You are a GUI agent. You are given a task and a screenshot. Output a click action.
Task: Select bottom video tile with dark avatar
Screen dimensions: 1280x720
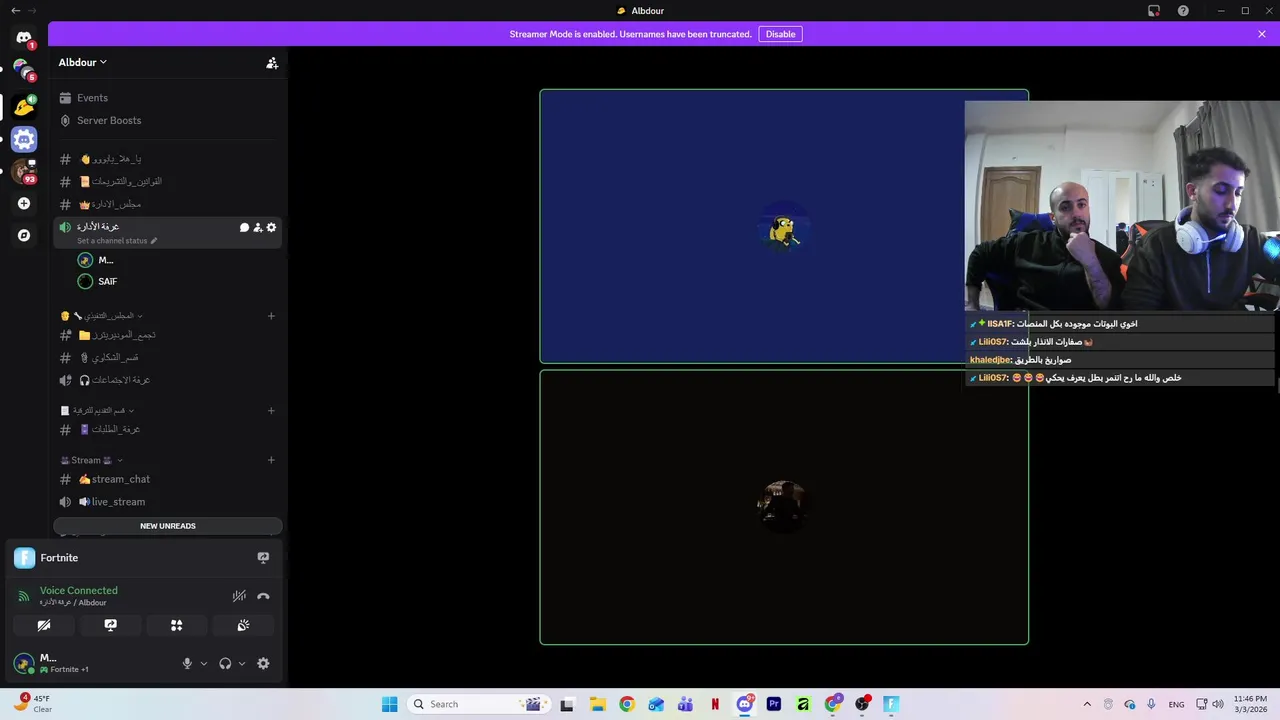click(x=784, y=508)
